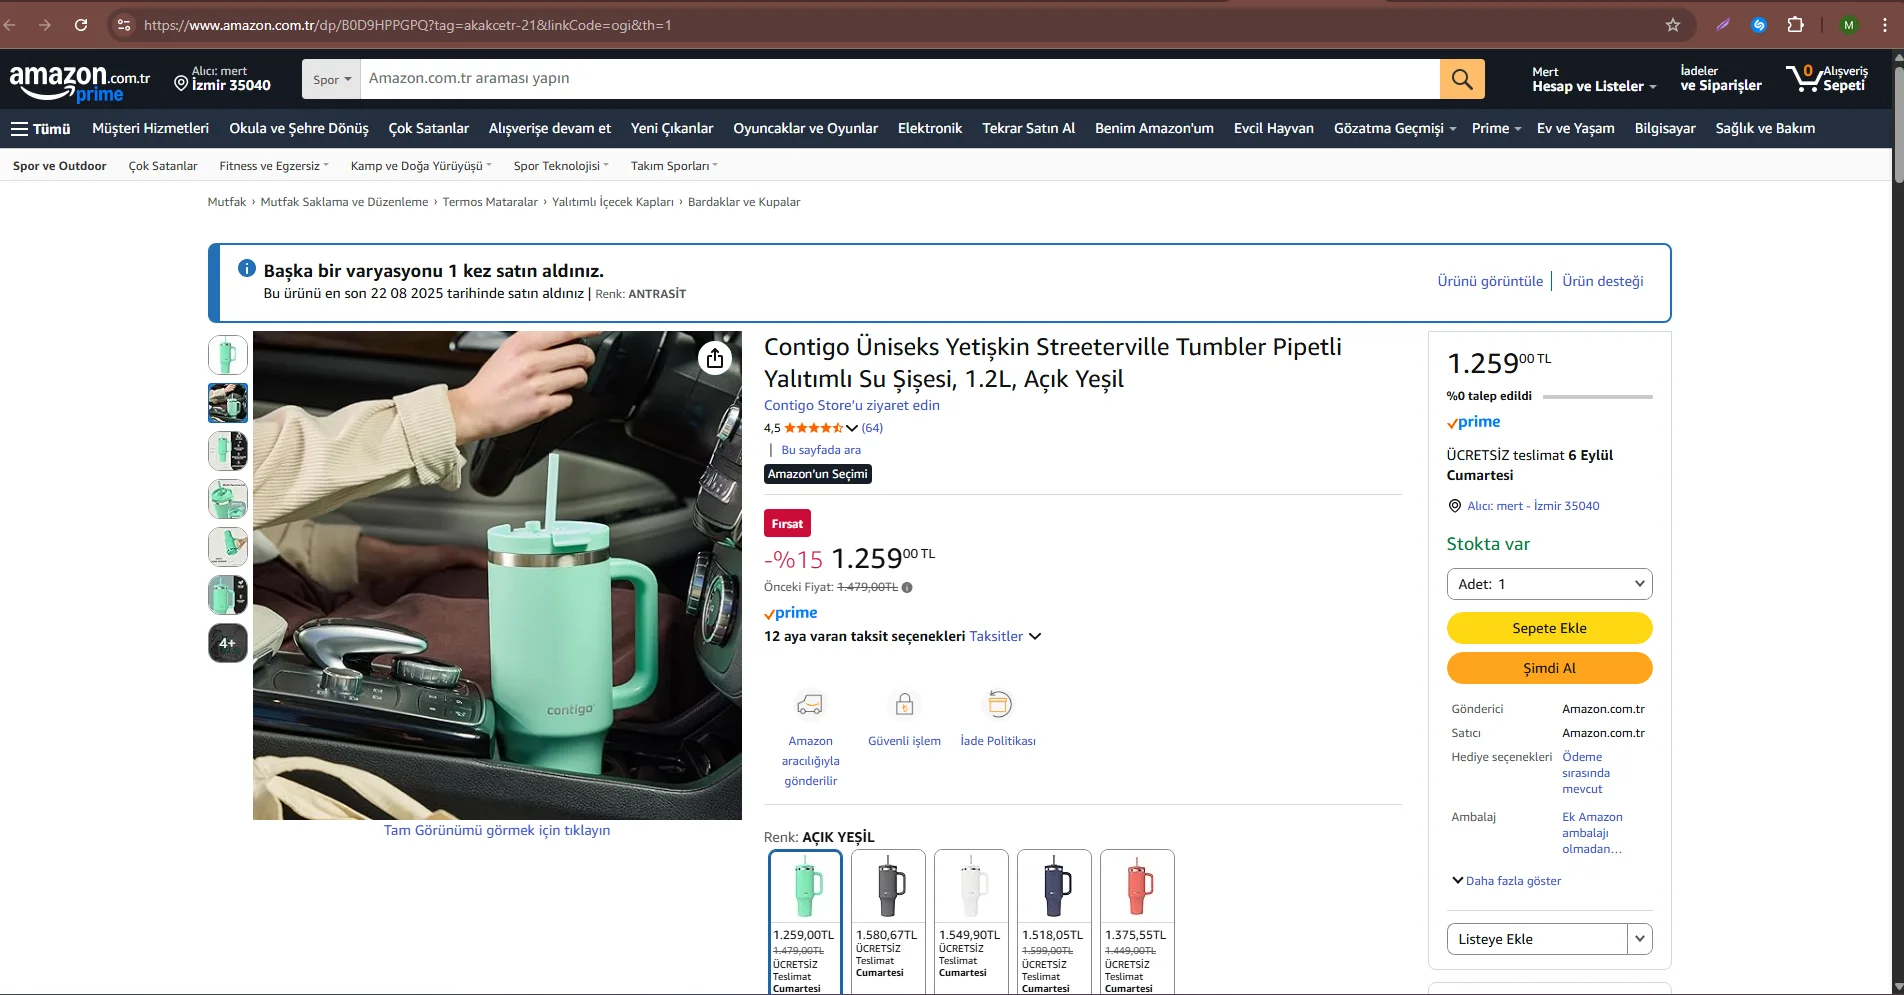Viewport: 1904px width, 995px height.
Task: Click the Güvenli işlem lock icon
Action: click(904, 705)
